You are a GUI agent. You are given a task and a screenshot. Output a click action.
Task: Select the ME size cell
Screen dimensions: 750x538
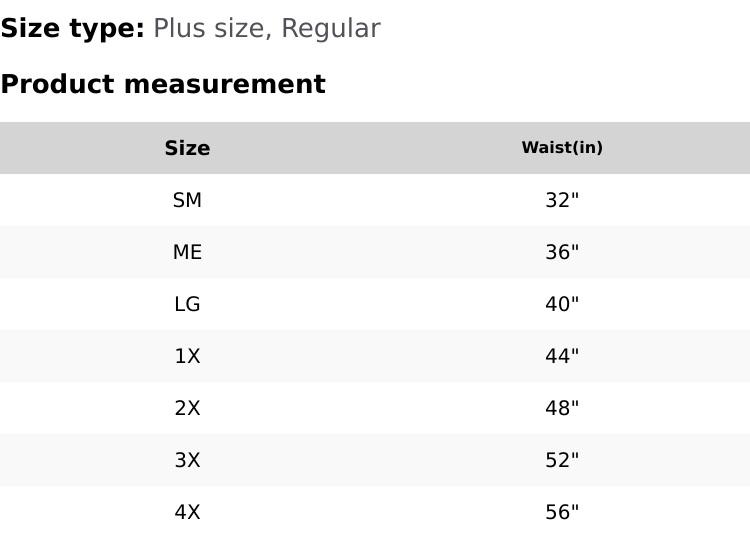[187, 252]
